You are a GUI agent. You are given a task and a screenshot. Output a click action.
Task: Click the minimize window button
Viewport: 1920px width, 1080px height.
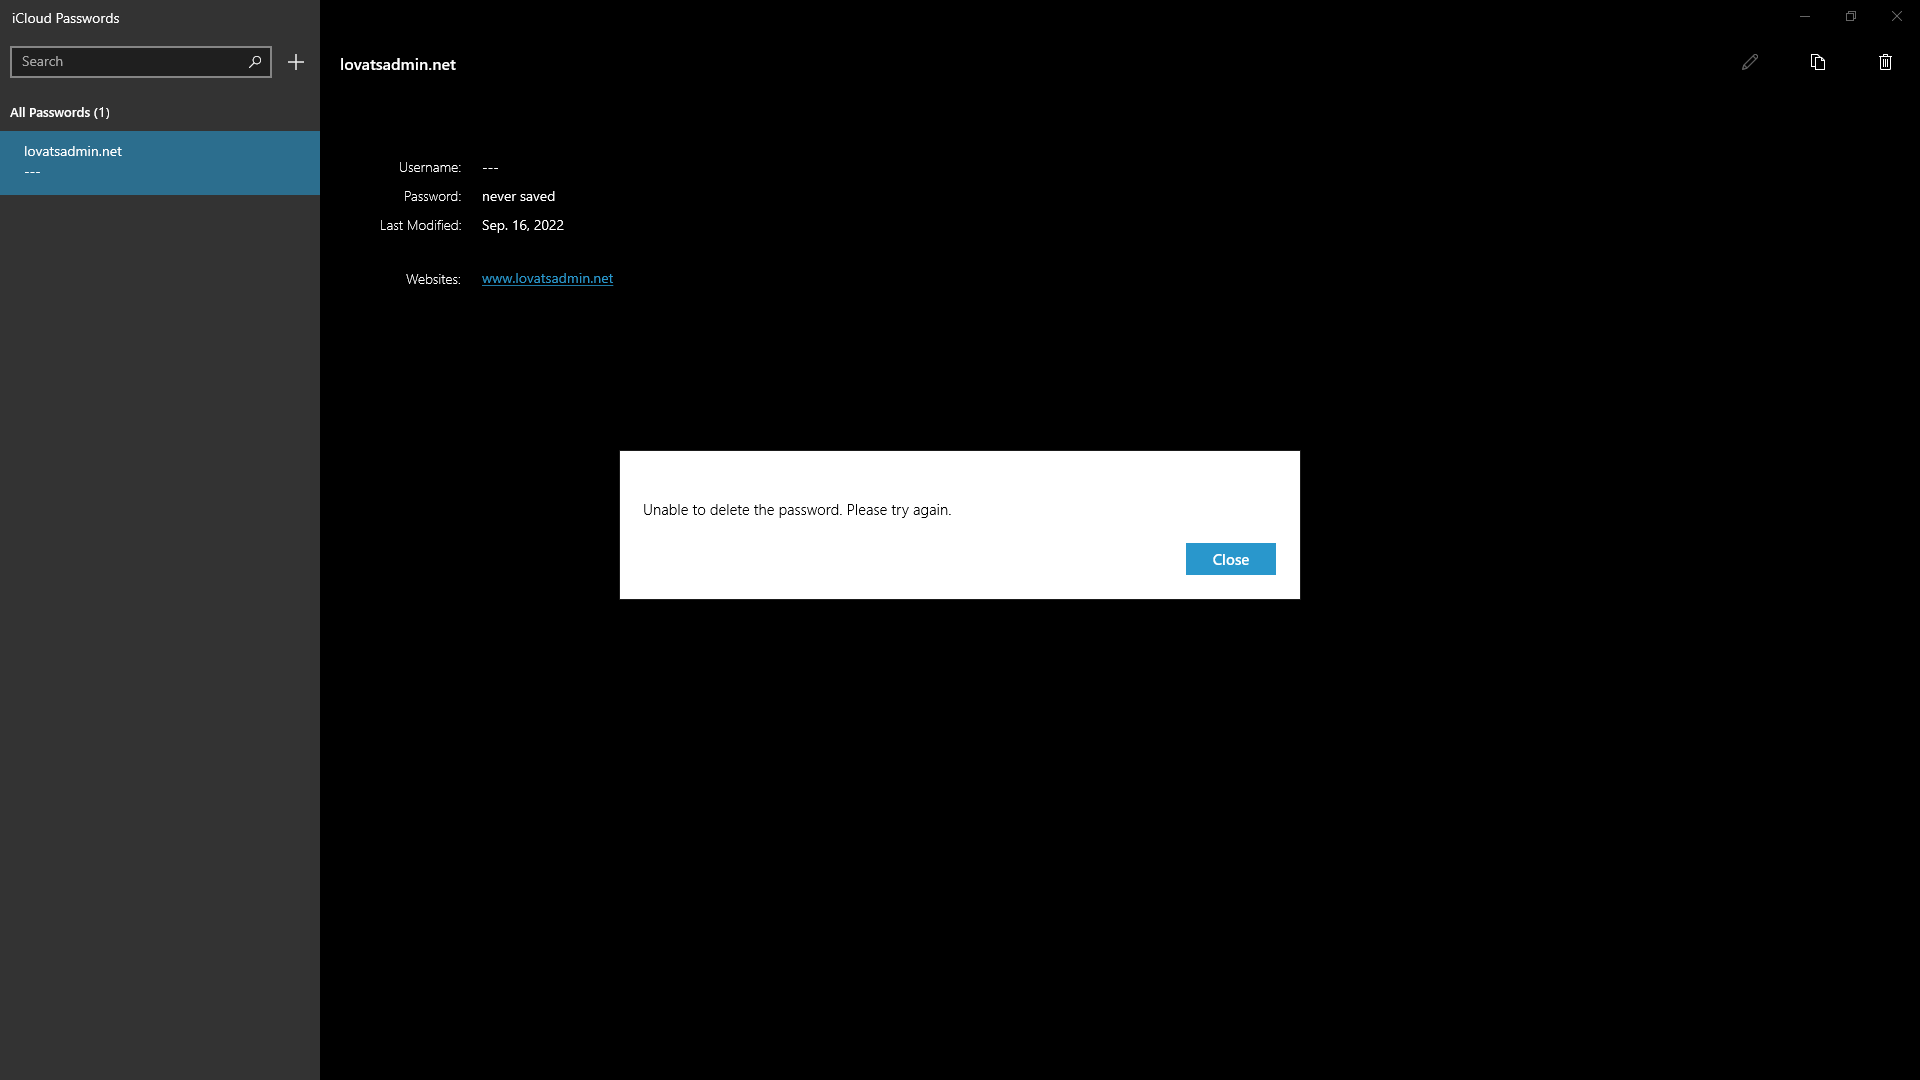1805,15
